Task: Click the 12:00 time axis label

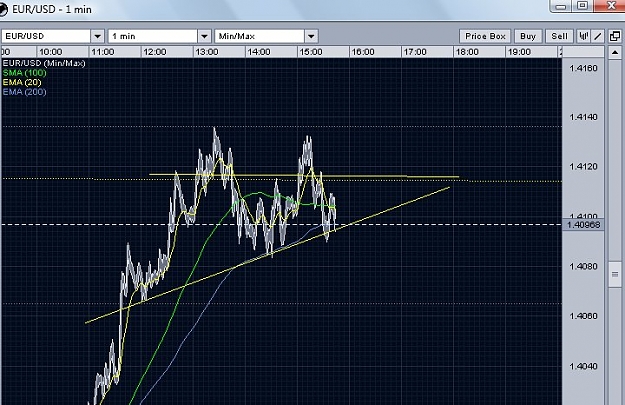Action: pyautogui.click(x=155, y=52)
